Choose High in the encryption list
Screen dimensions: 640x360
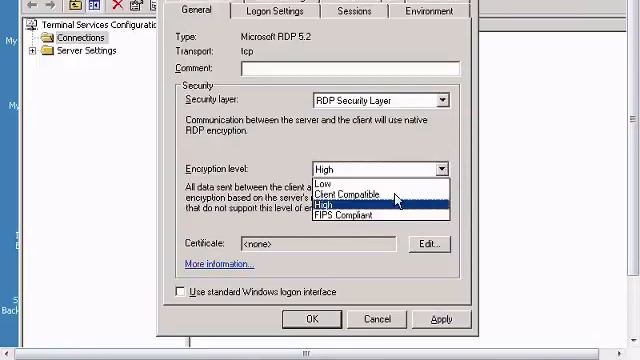click(381, 205)
